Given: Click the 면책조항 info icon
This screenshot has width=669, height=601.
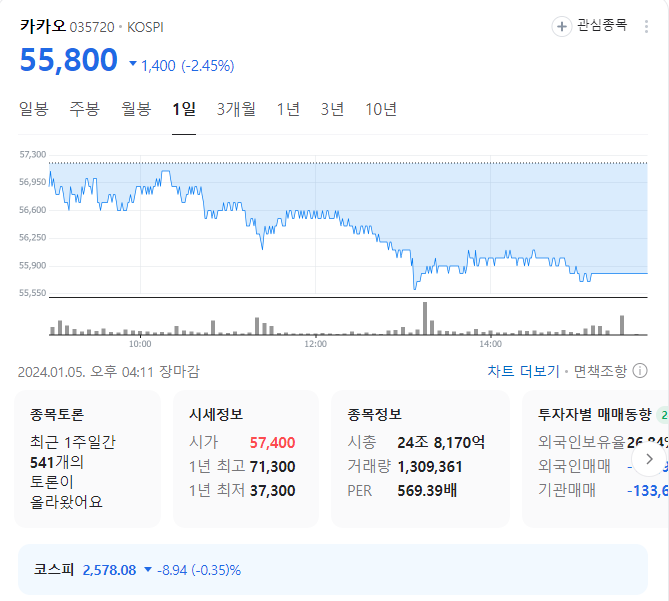Looking at the screenshot, I should (x=640, y=371).
